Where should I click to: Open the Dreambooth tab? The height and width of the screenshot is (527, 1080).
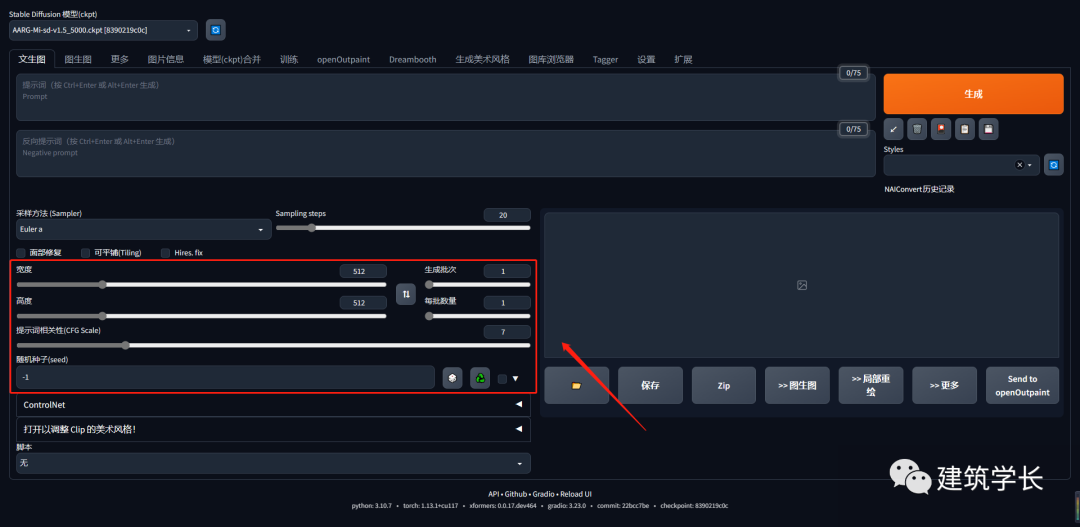pyautogui.click(x=413, y=59)
